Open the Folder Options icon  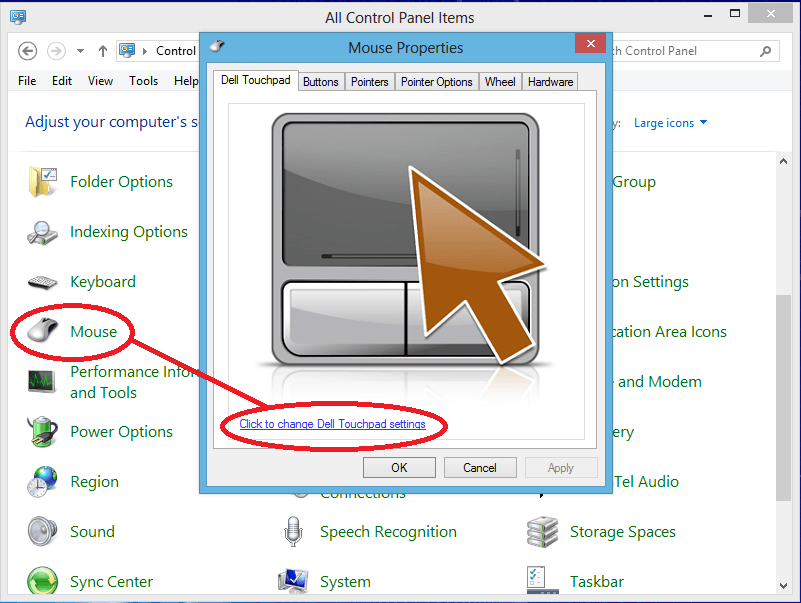point(43,182)
